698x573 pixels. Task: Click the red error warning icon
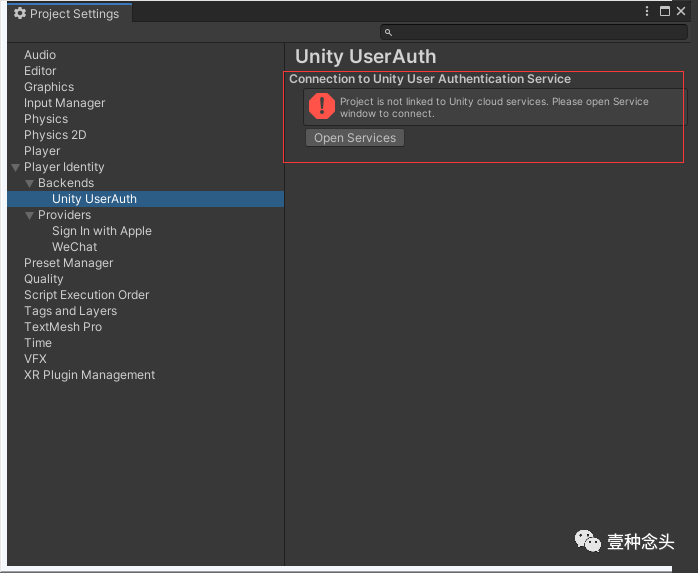pos(321,106)
